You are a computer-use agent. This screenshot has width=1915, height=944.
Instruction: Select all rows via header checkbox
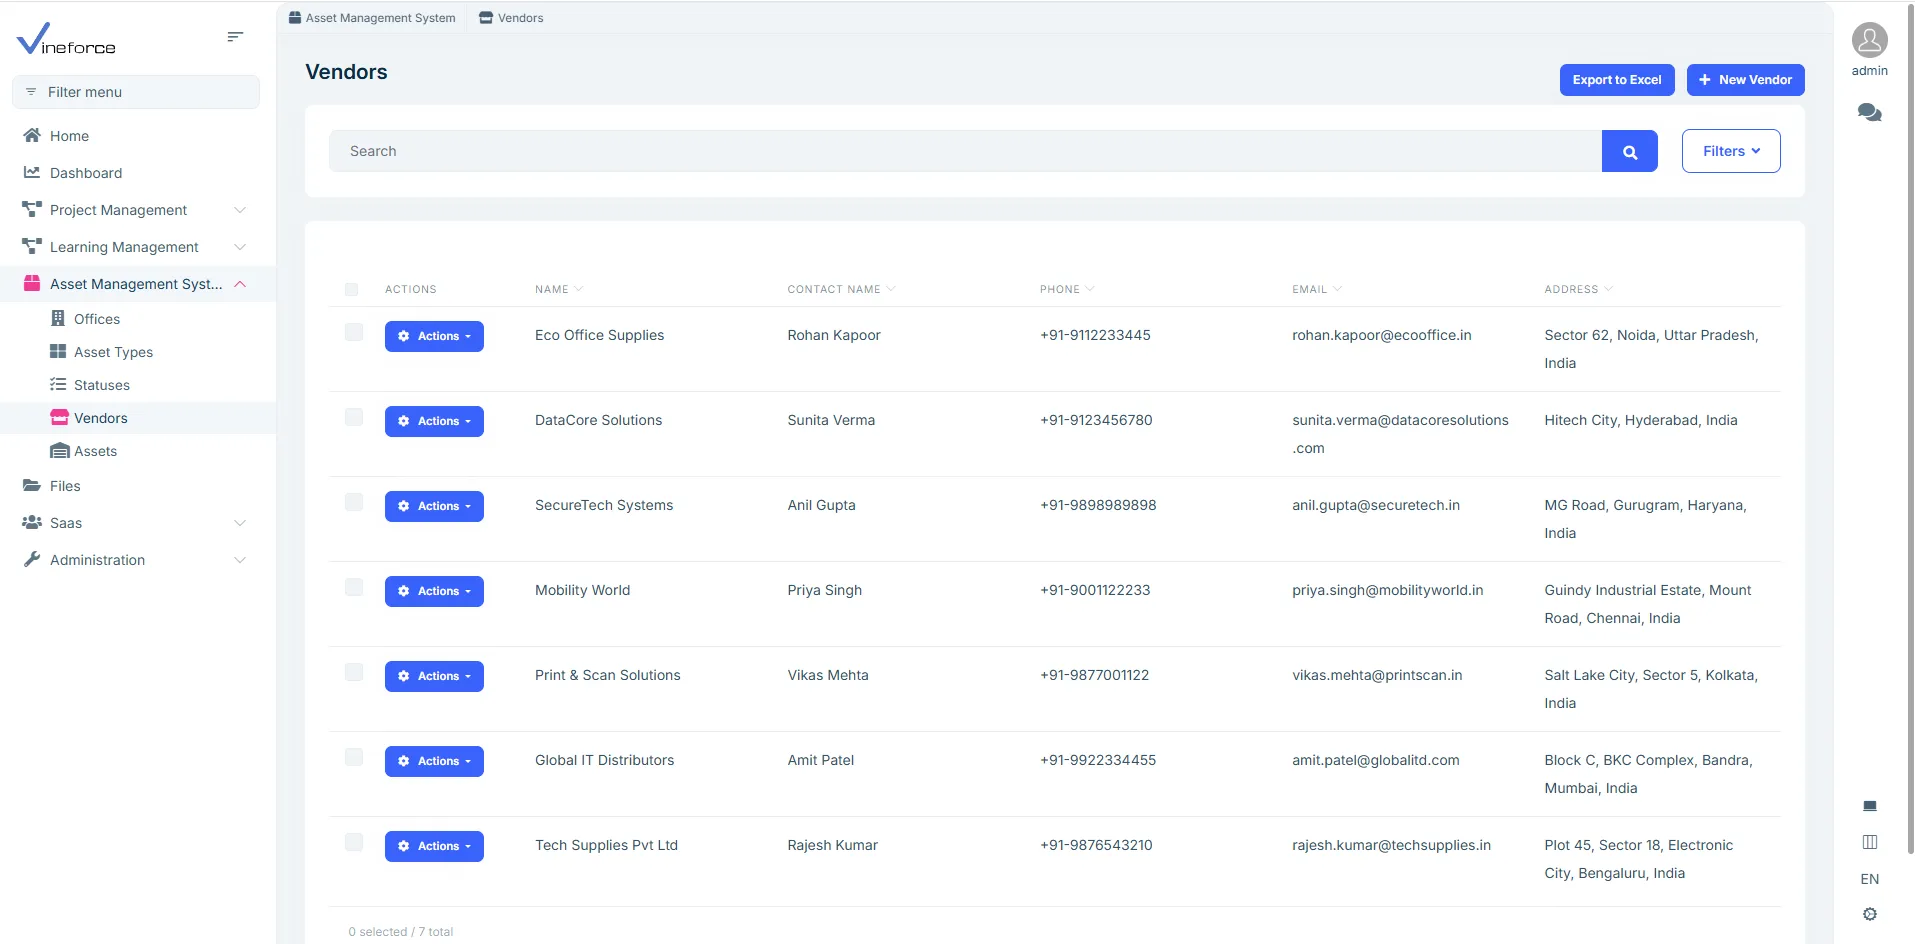pos(351,289)
